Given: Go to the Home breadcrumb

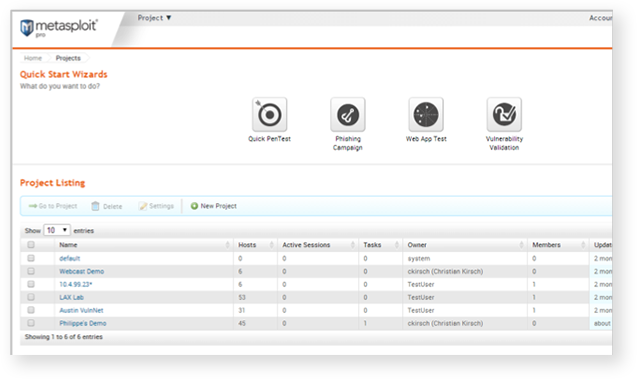Looking at the screenshot, I should (32, 58).
